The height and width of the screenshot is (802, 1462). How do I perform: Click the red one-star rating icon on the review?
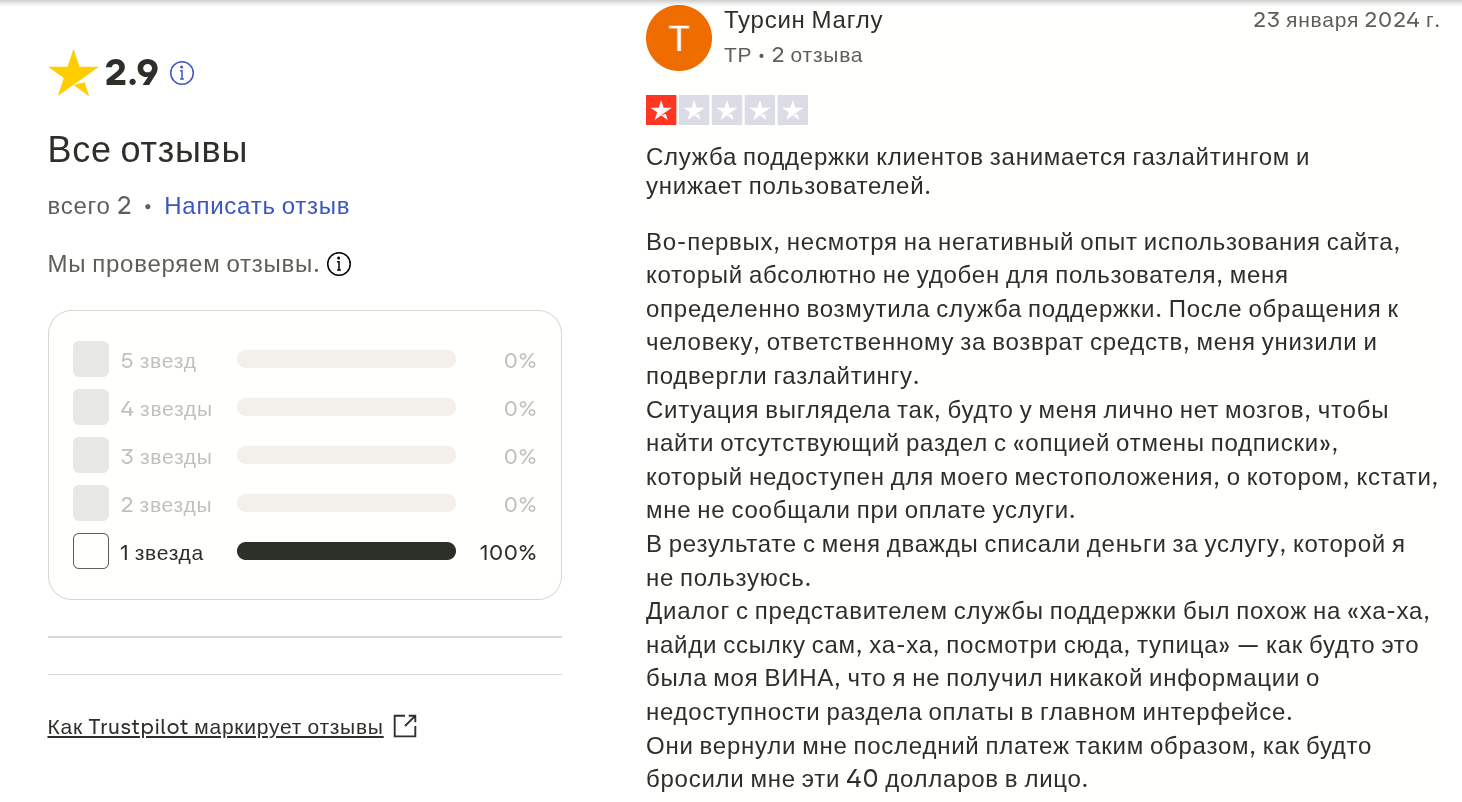point(659,110)
